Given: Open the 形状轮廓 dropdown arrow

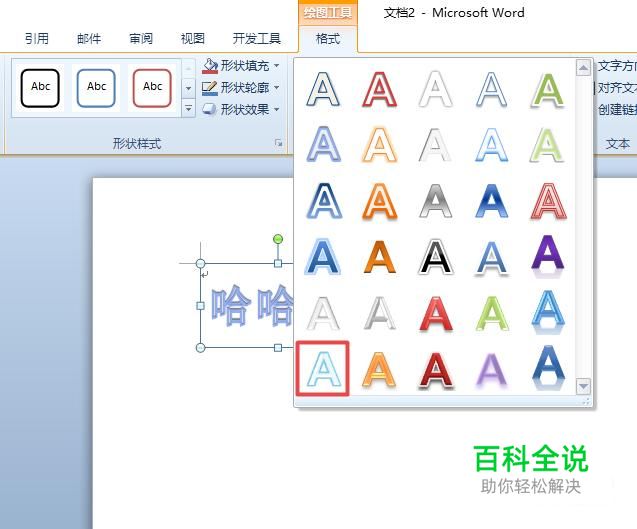Looking at the screenshot, I should (277, 87).
